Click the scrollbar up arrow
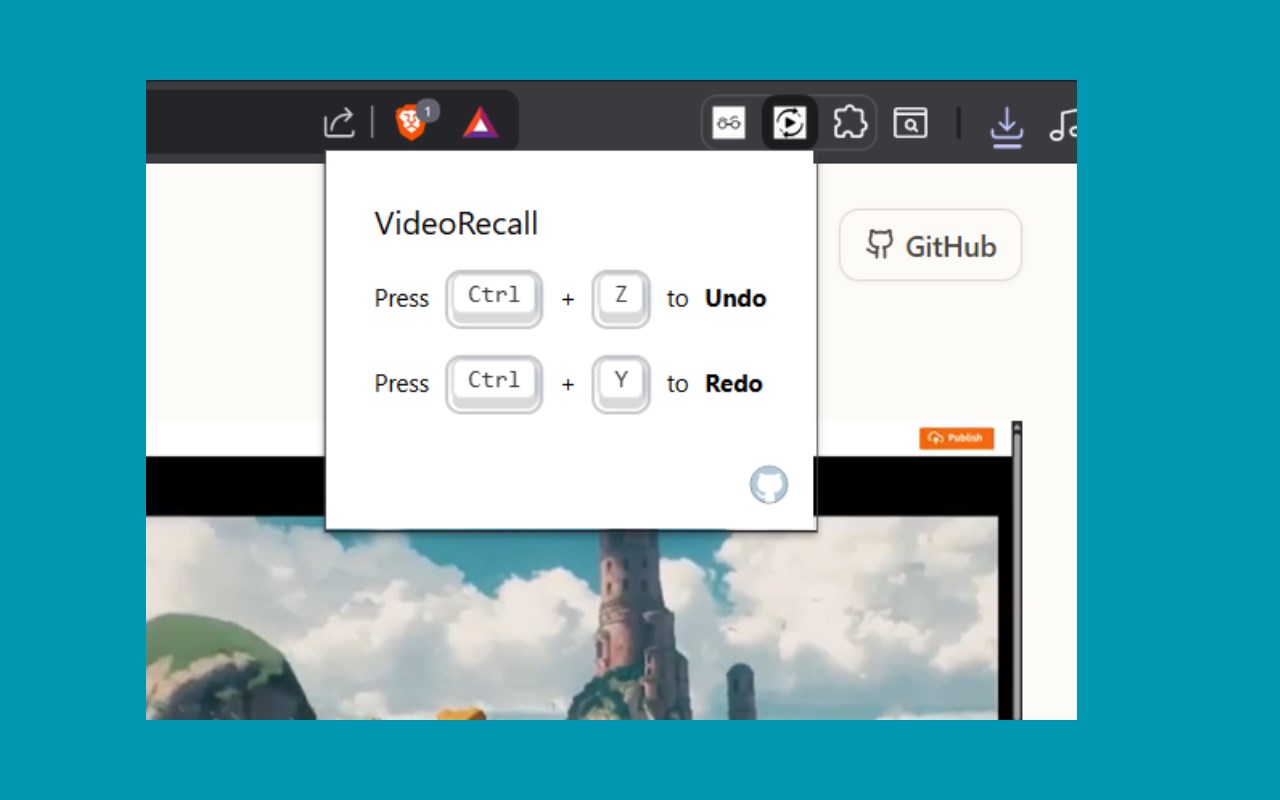This screenshot has width=1280, height=800. coord(1017,430)
